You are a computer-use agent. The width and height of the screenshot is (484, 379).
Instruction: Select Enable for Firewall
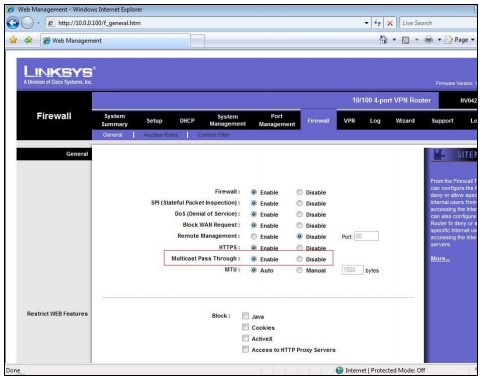[254, 192]
